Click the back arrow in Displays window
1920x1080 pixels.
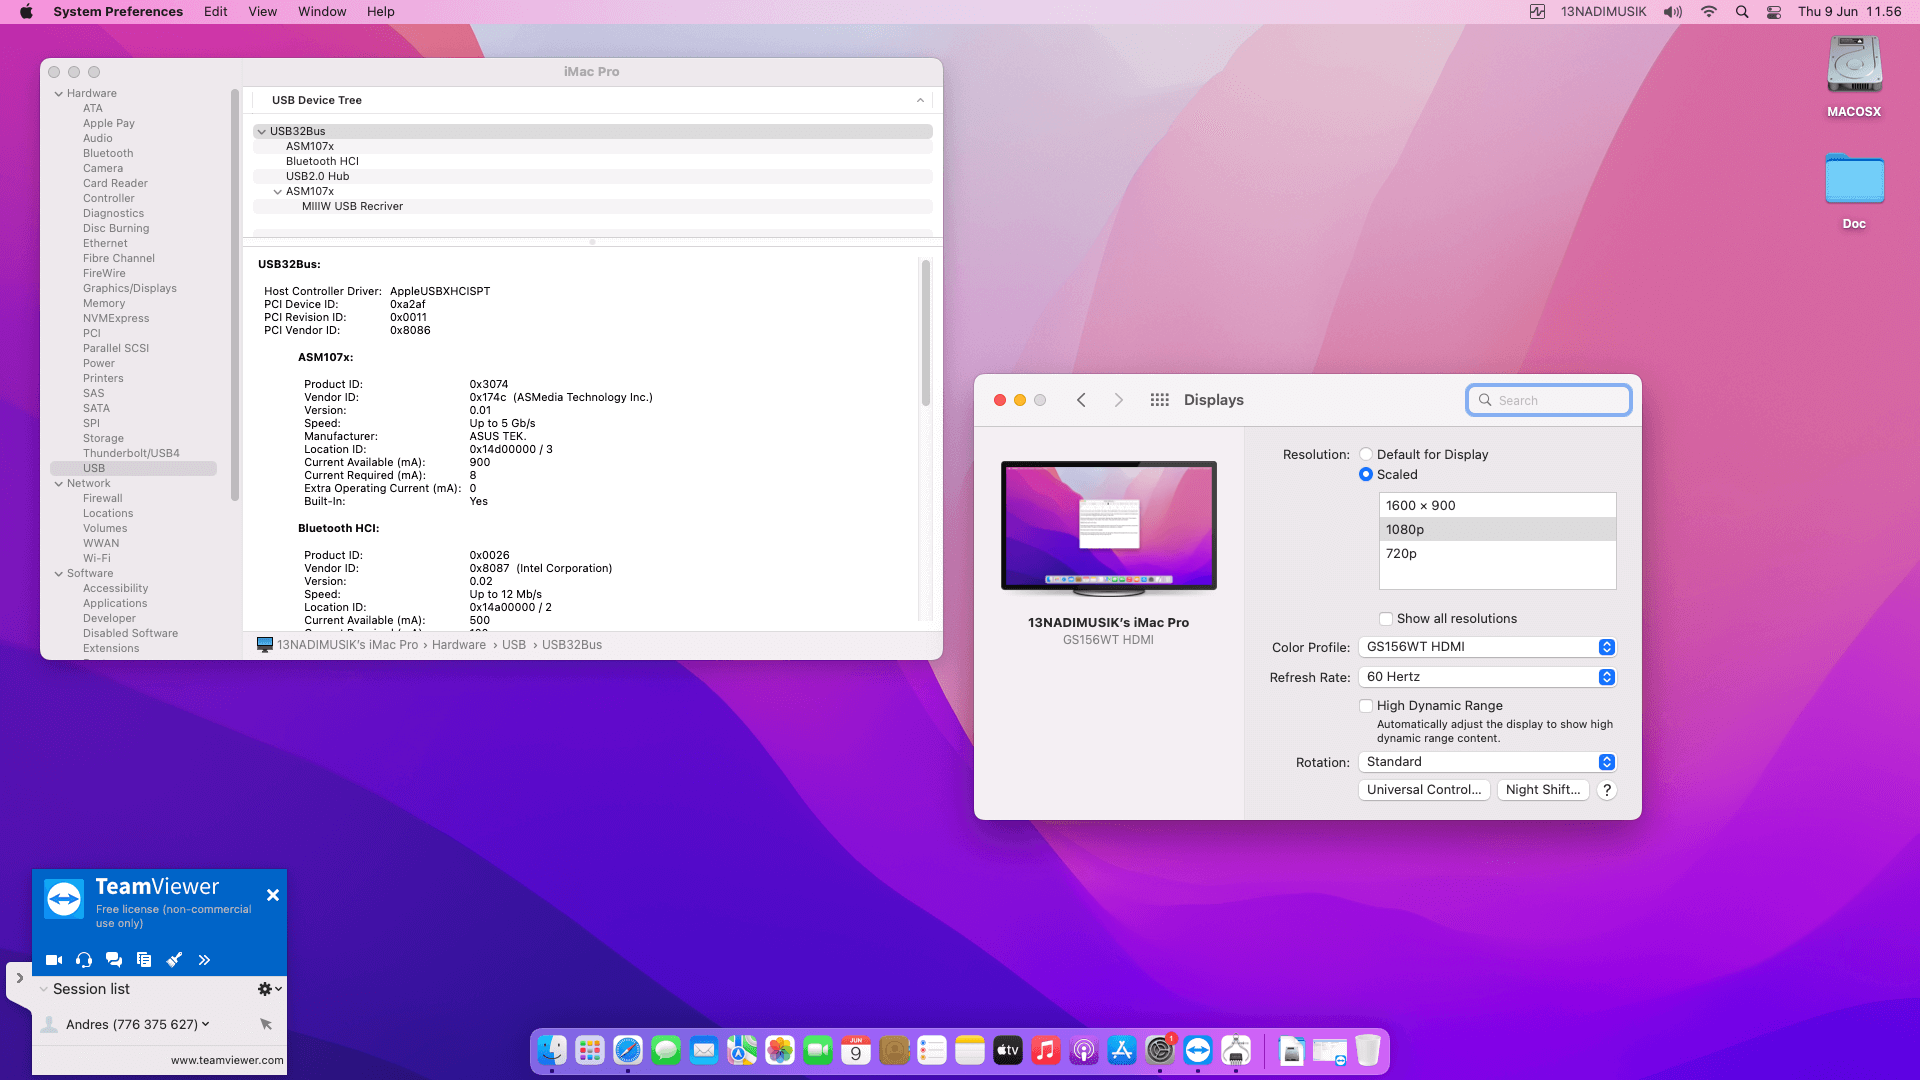pos(1081,400)
